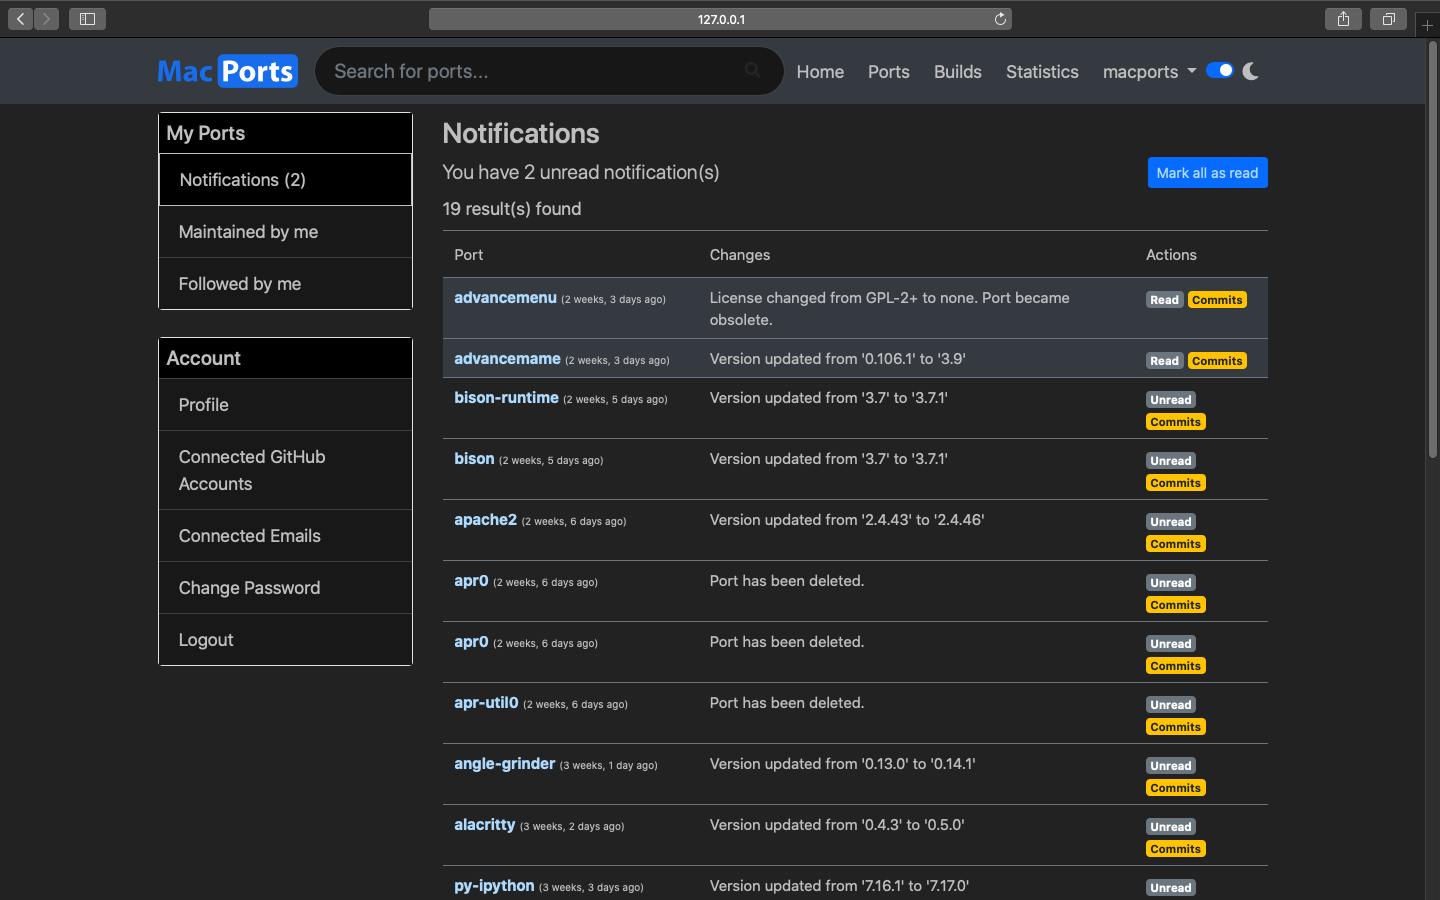Show all tabs overview icon
Viewport: 1440px width, 900px height.
[1388, 19]
